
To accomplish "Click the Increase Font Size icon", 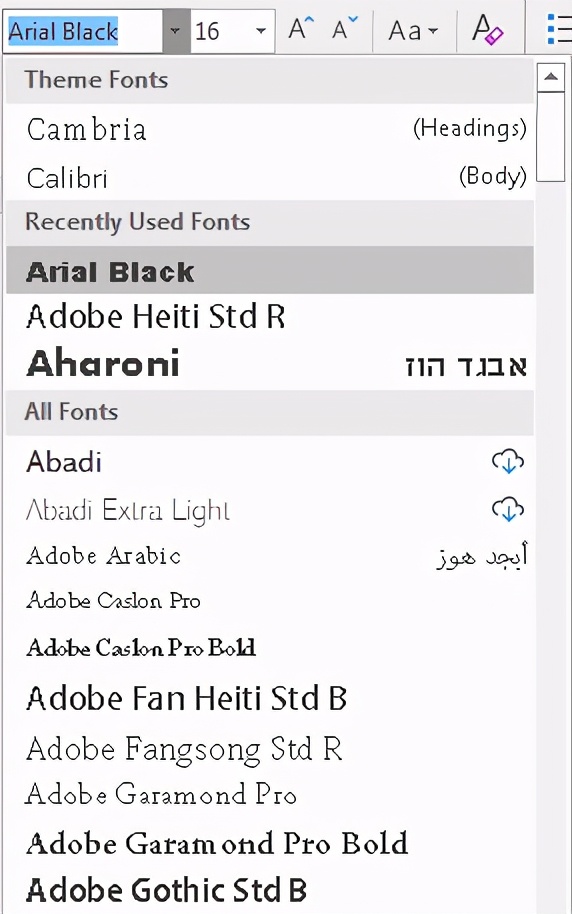I will (x=301, y=29).
